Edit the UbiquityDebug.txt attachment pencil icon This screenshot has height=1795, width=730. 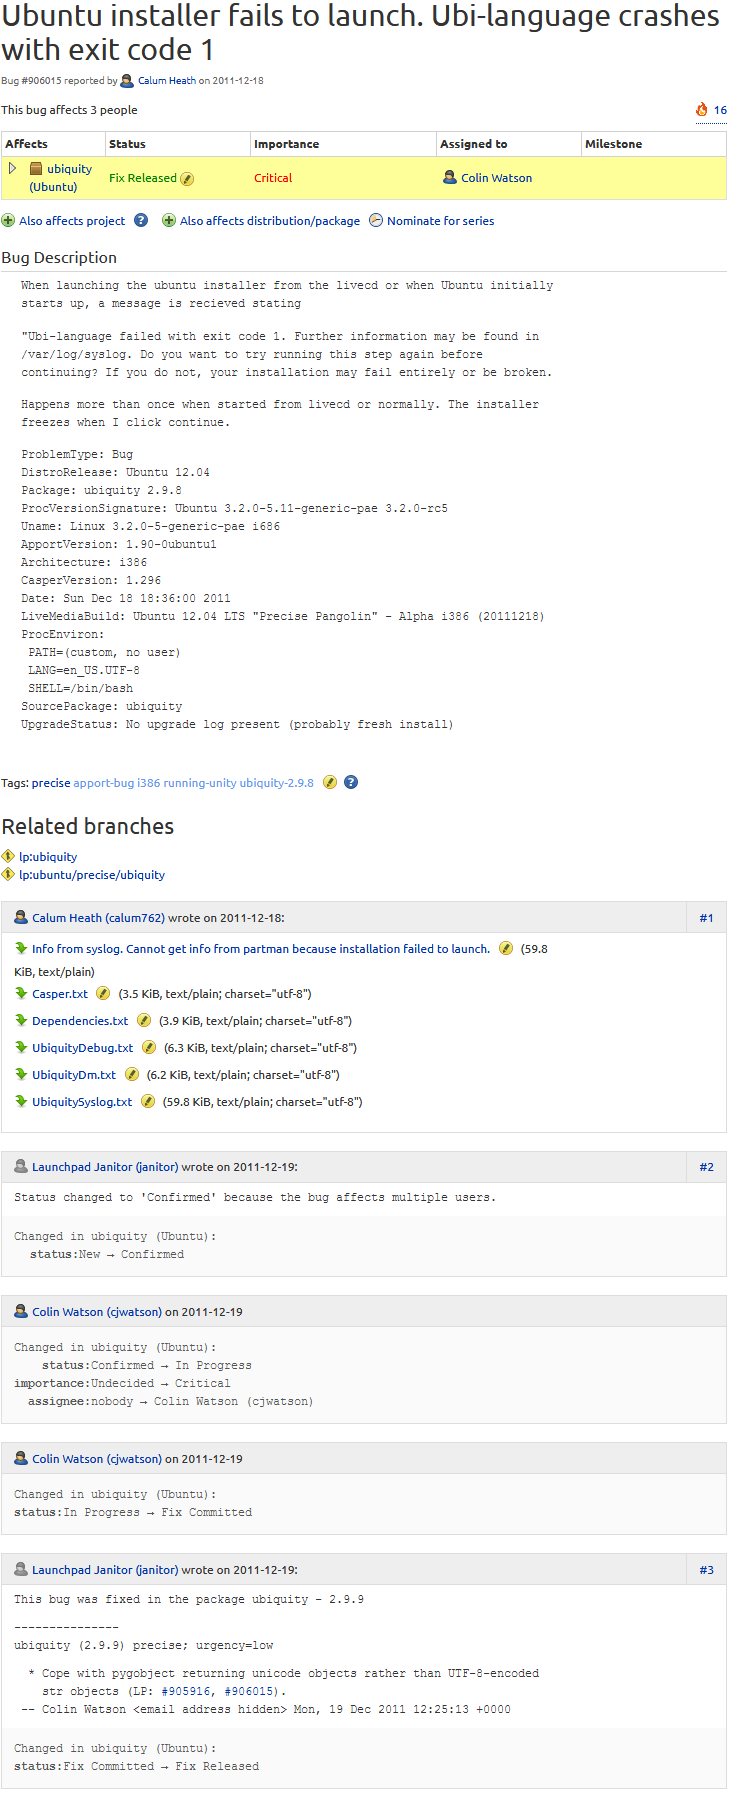click(149, 1047)
